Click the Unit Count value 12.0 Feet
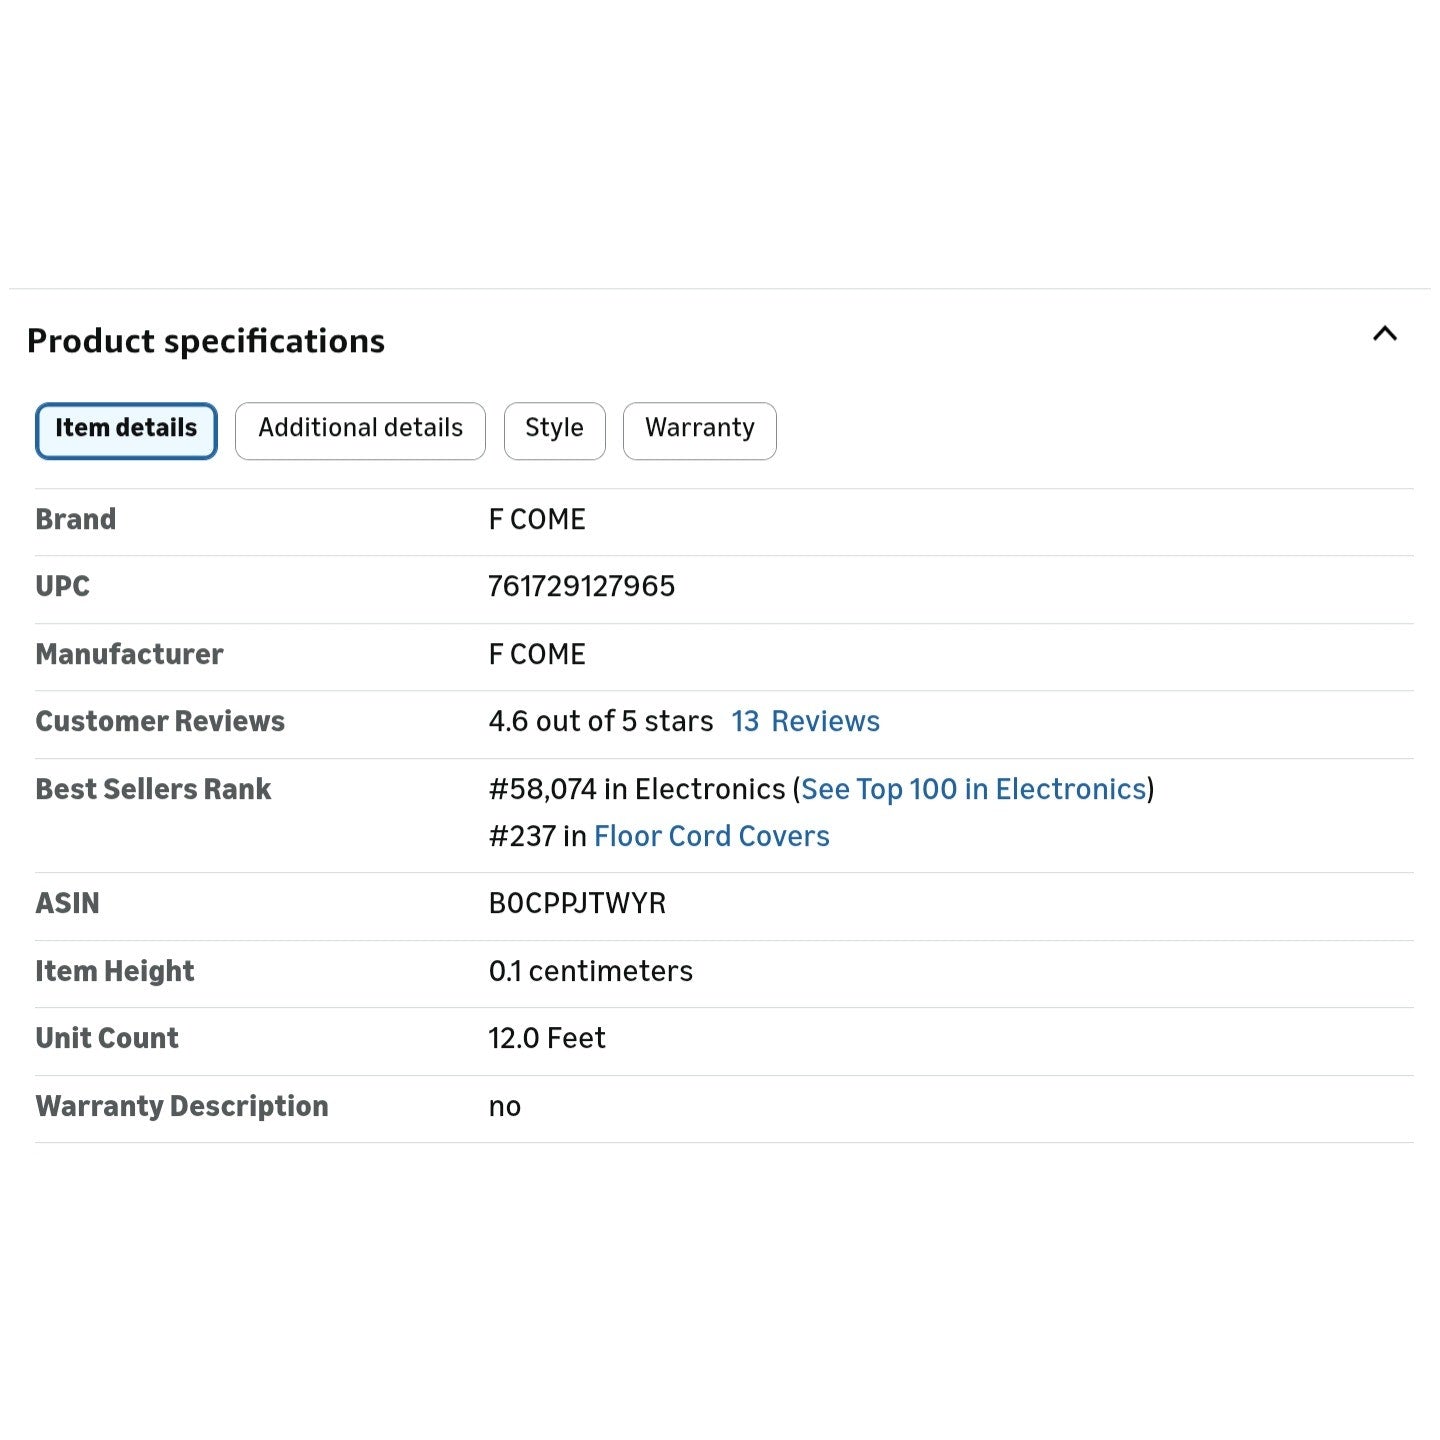1440x1440 pixels. [x=546, y=1038]
